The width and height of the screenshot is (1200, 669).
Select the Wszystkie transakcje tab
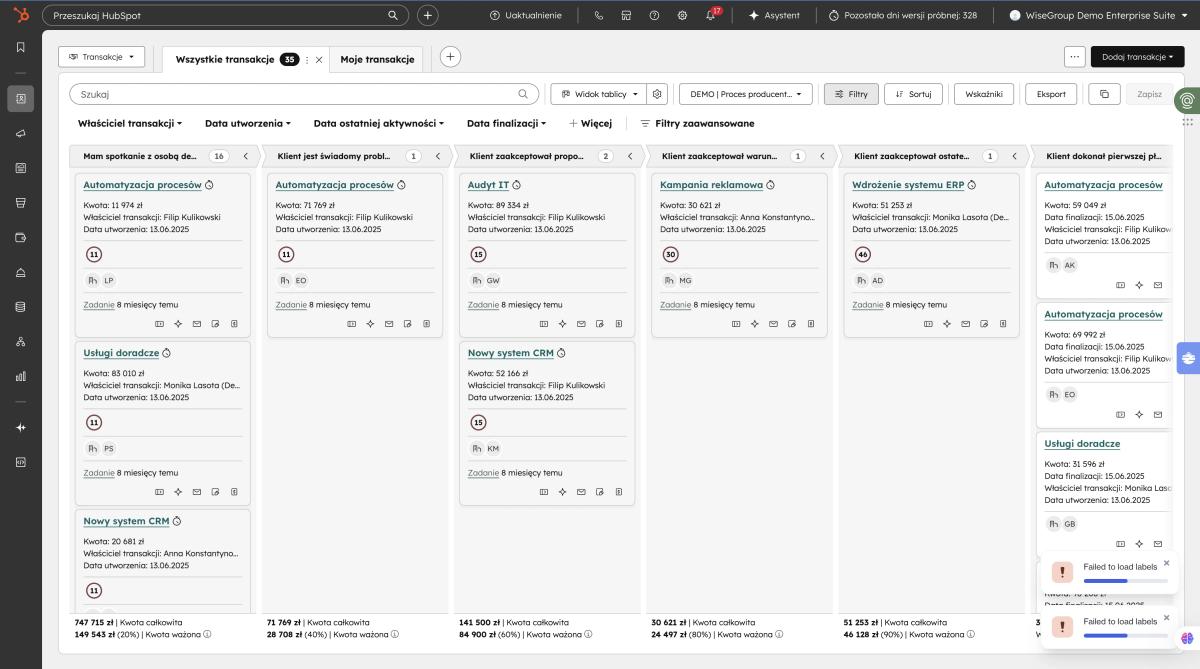coord(225,59)
